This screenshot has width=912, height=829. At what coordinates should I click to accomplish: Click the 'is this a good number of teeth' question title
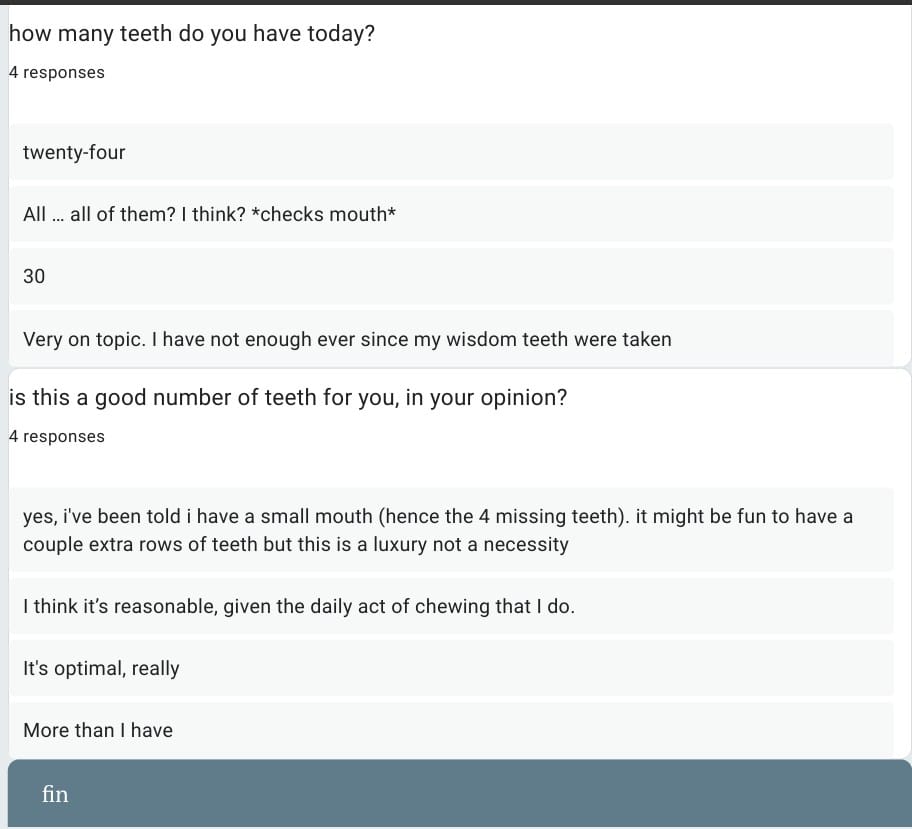288,397
